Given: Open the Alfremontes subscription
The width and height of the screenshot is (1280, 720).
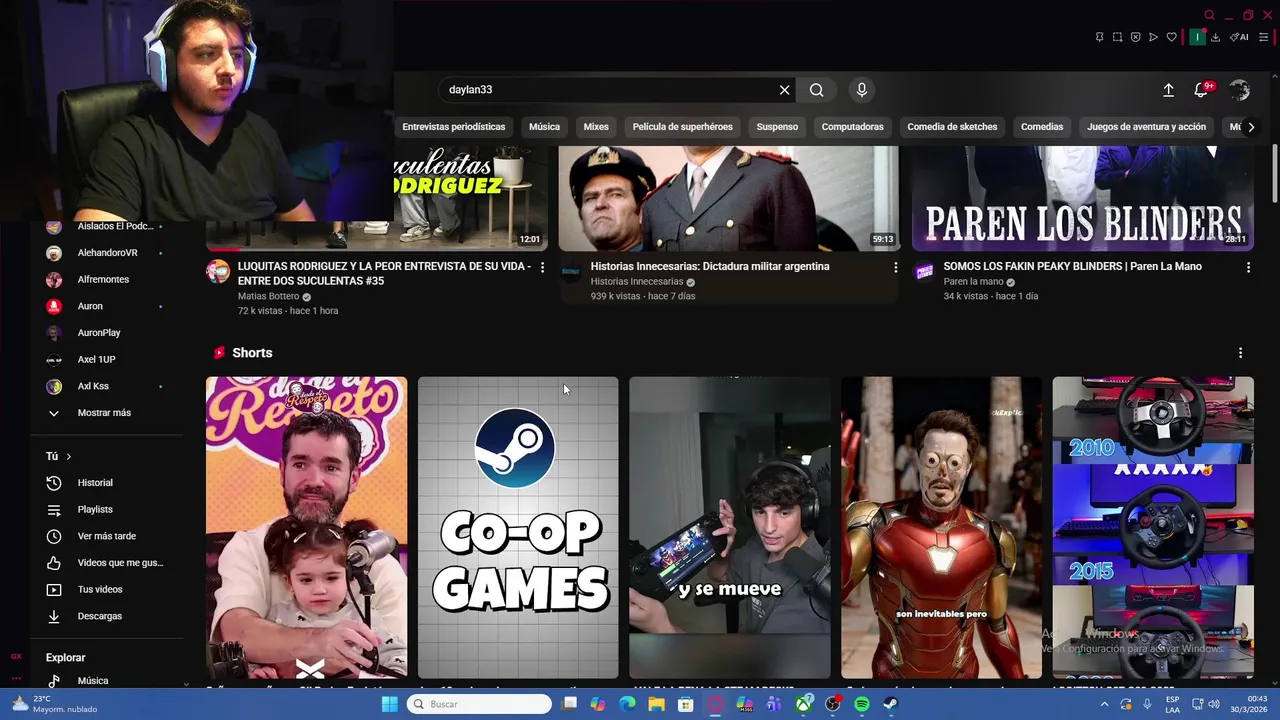Looking at the screenshot, I should [x=103, y=280].
